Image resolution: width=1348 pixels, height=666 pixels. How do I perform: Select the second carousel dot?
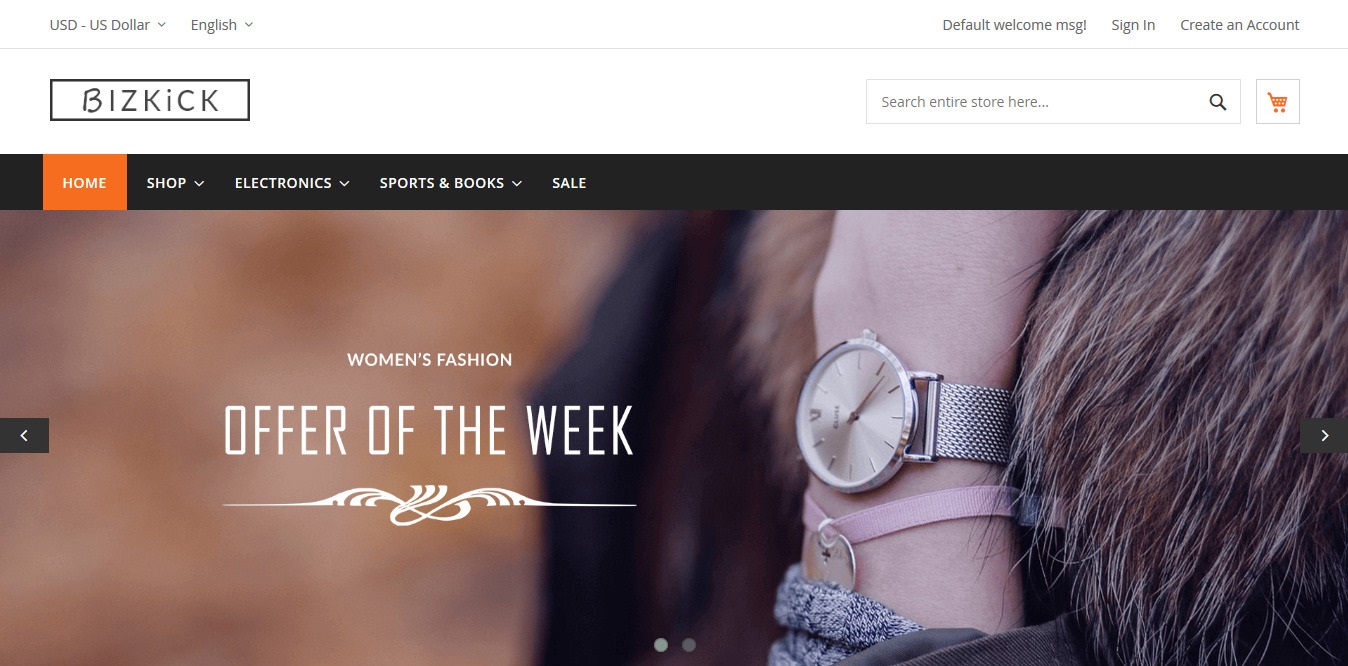point(688,645)
